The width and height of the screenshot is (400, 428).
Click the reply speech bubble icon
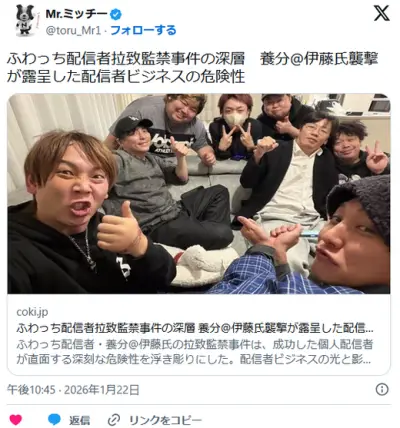click(x=54, y=419)
